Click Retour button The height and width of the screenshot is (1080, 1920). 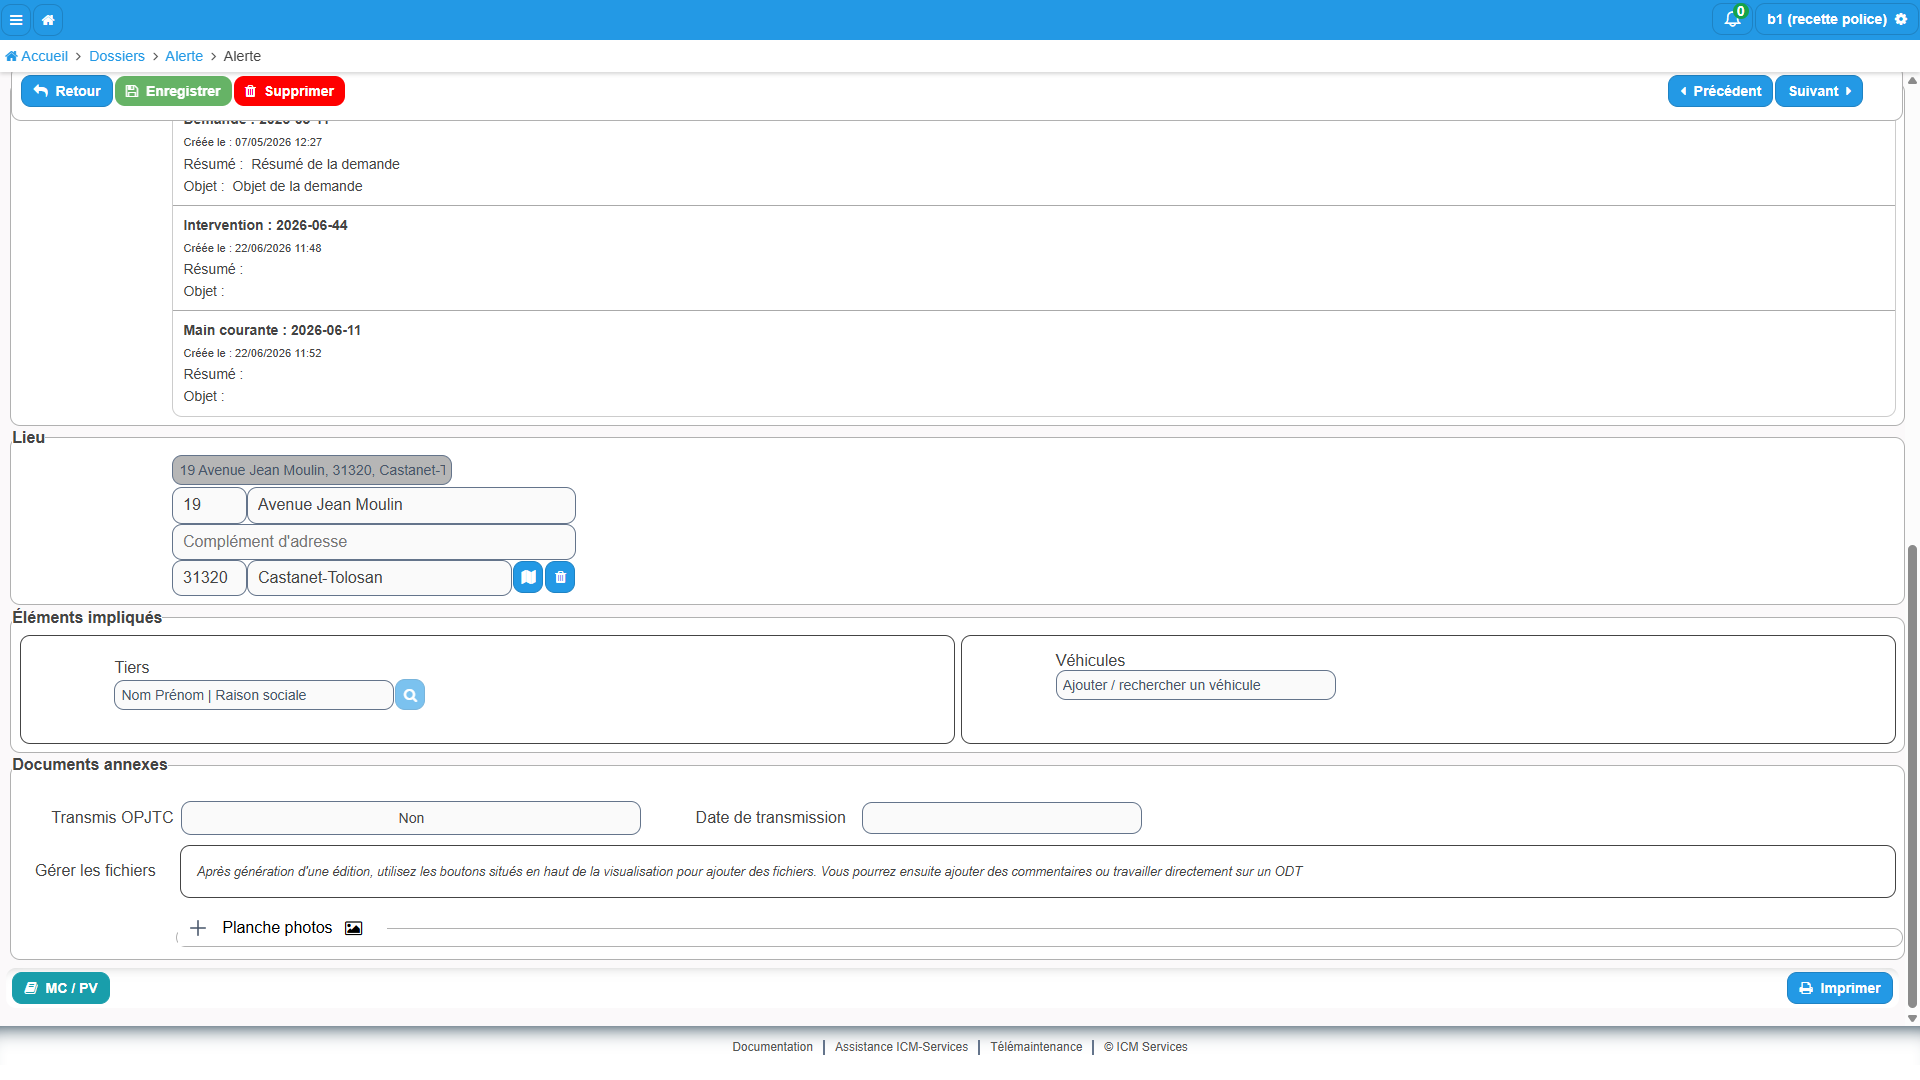tap(67, 91)
